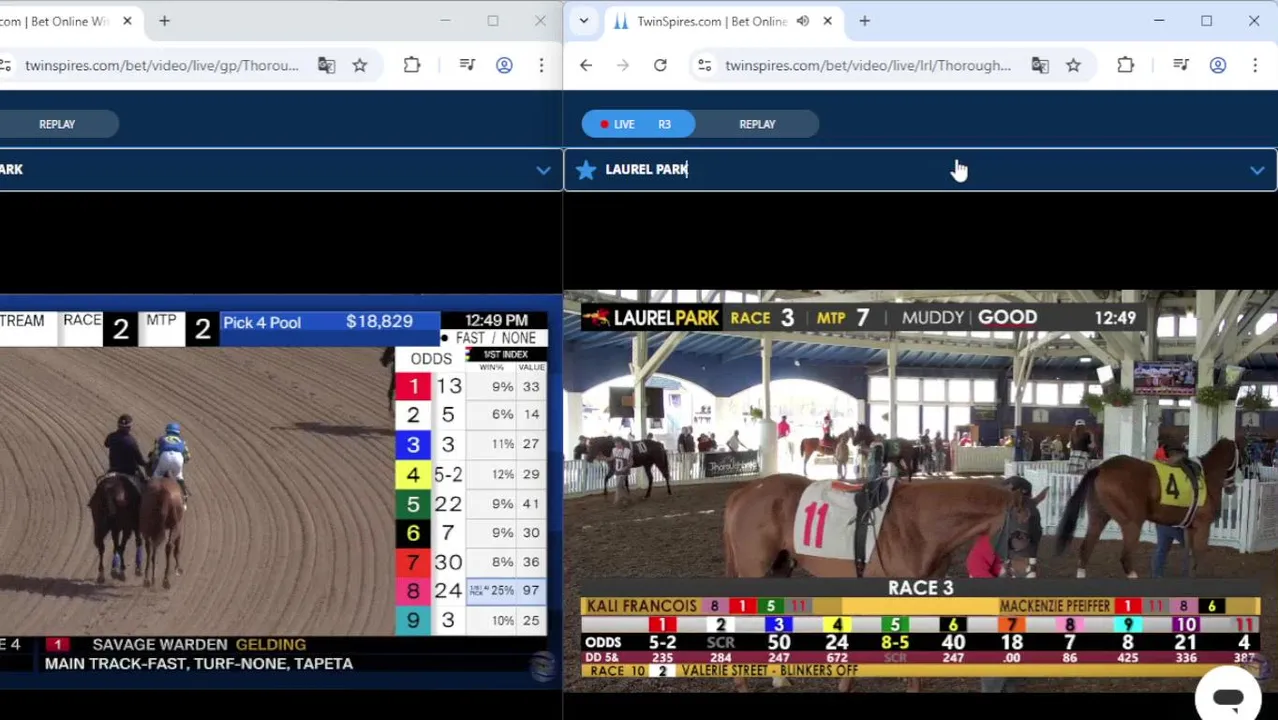The width and height of the screenshot is (1278, 720).
Task: Open Chrome menu in left window
Action: point(541,65)
